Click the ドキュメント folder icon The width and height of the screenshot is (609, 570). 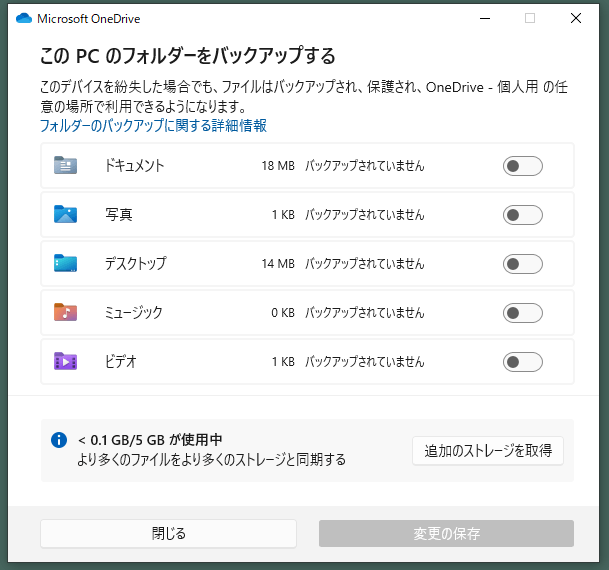point(65,165)
